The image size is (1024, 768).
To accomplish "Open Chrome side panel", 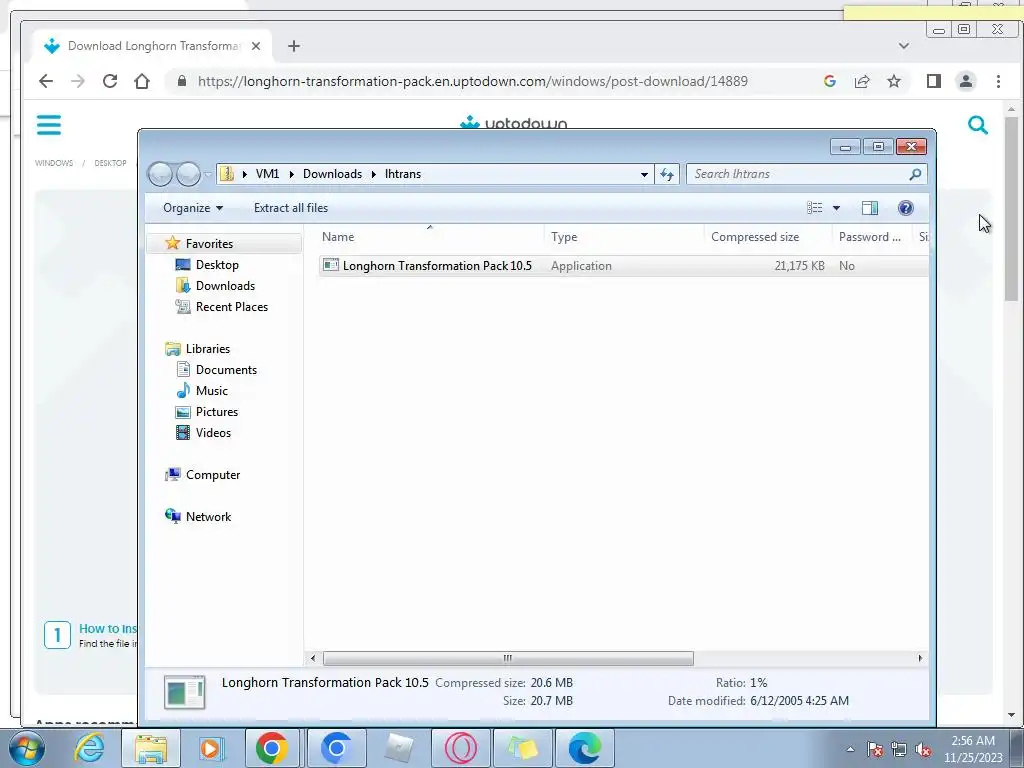I will pos(934,81).
